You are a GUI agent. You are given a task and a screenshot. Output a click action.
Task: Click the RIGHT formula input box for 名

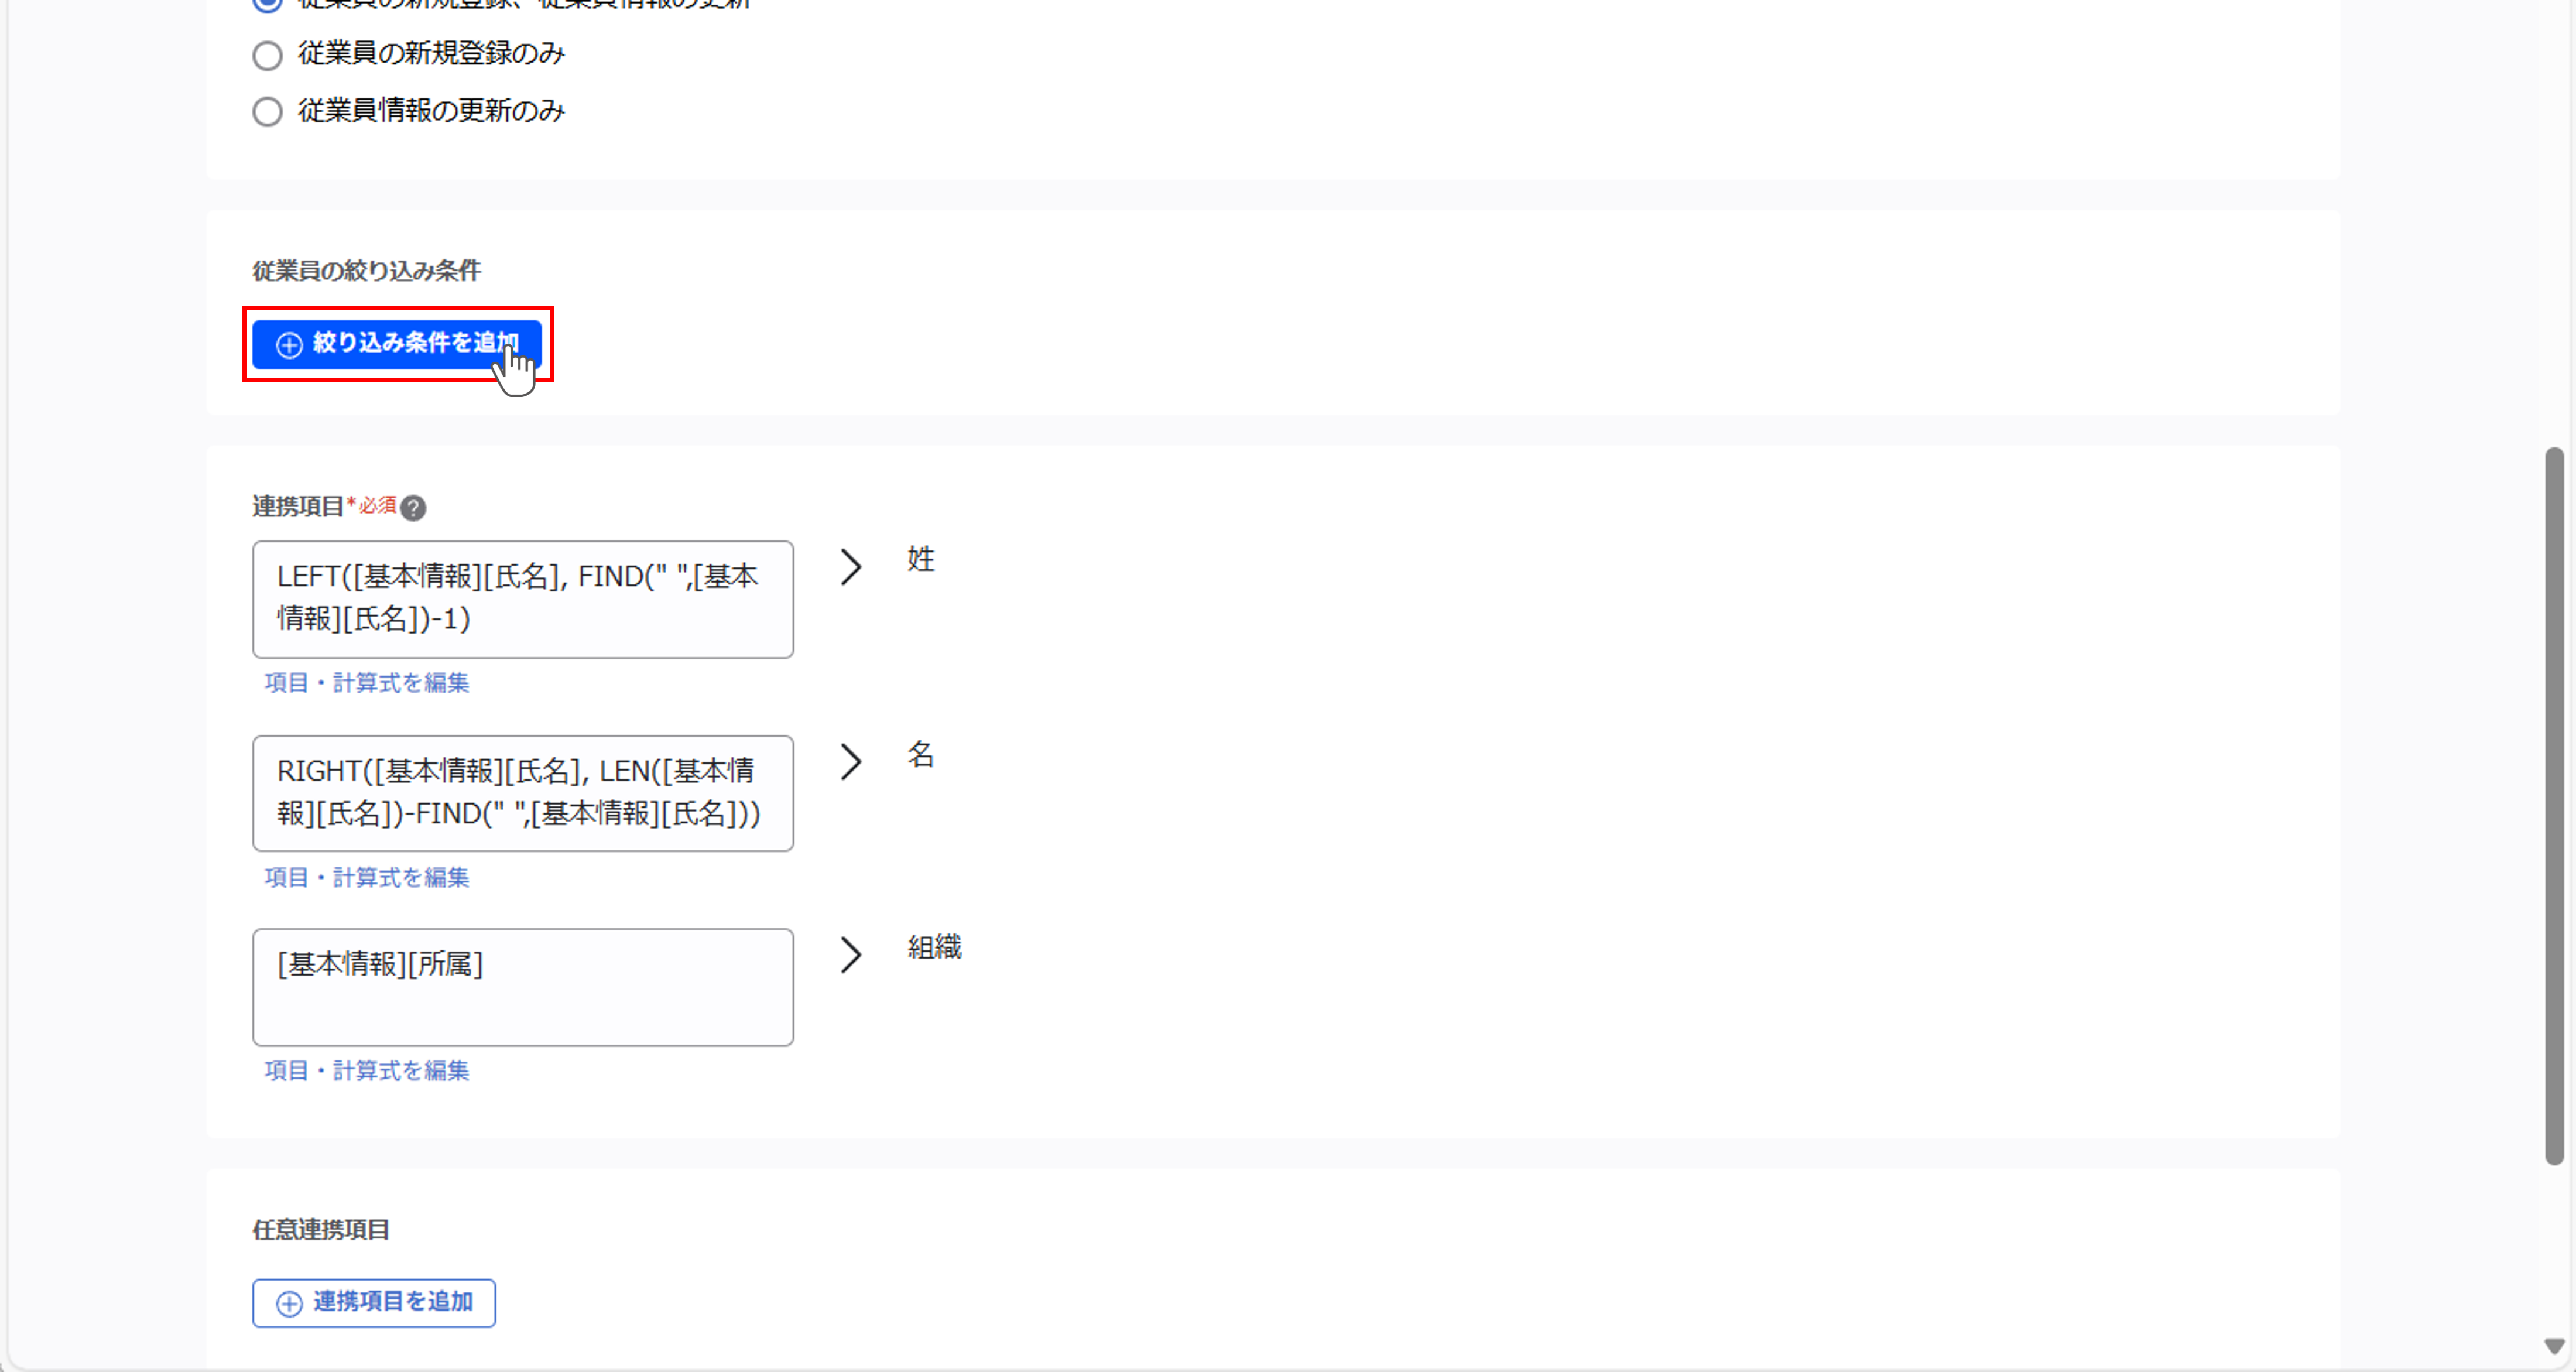click(x=523, y=793)
